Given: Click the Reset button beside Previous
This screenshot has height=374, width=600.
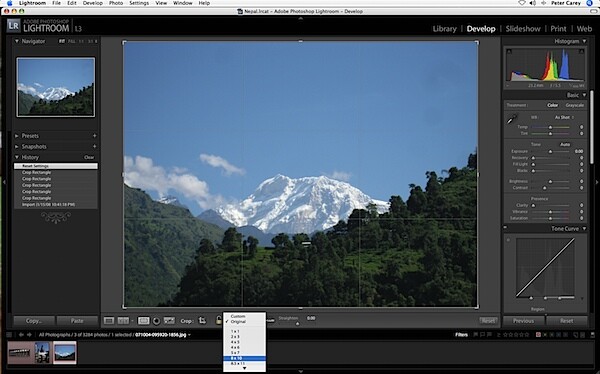Looking at the screenshot, I should (566, 321).
